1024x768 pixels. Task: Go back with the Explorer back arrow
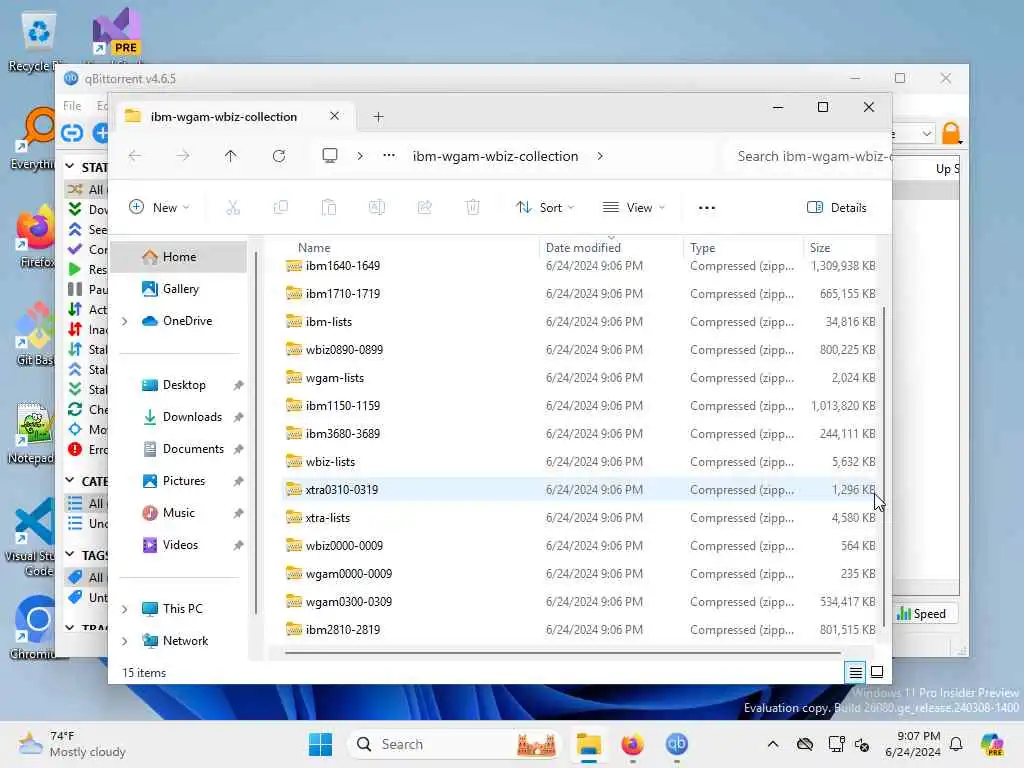(135, 156)
